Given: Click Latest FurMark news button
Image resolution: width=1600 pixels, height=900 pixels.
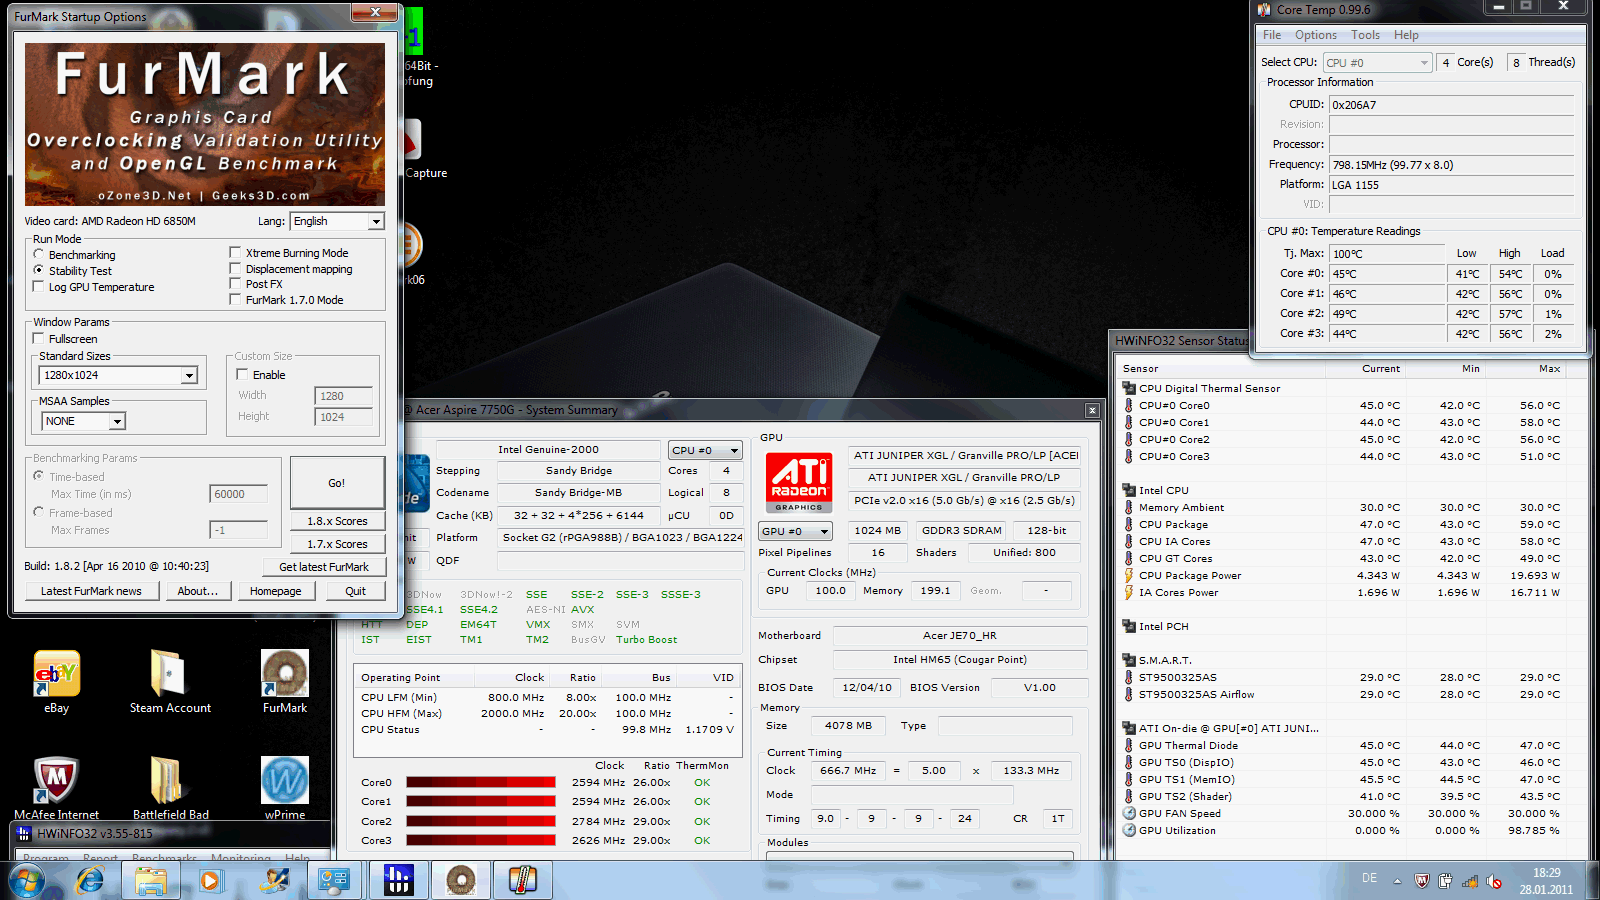Looking at the screenshot, I should [91, 591].
